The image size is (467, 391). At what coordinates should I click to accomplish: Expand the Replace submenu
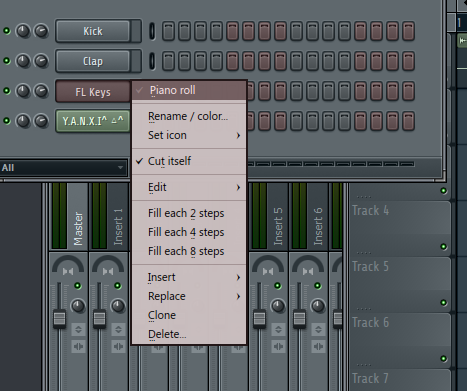click(189, 296)
